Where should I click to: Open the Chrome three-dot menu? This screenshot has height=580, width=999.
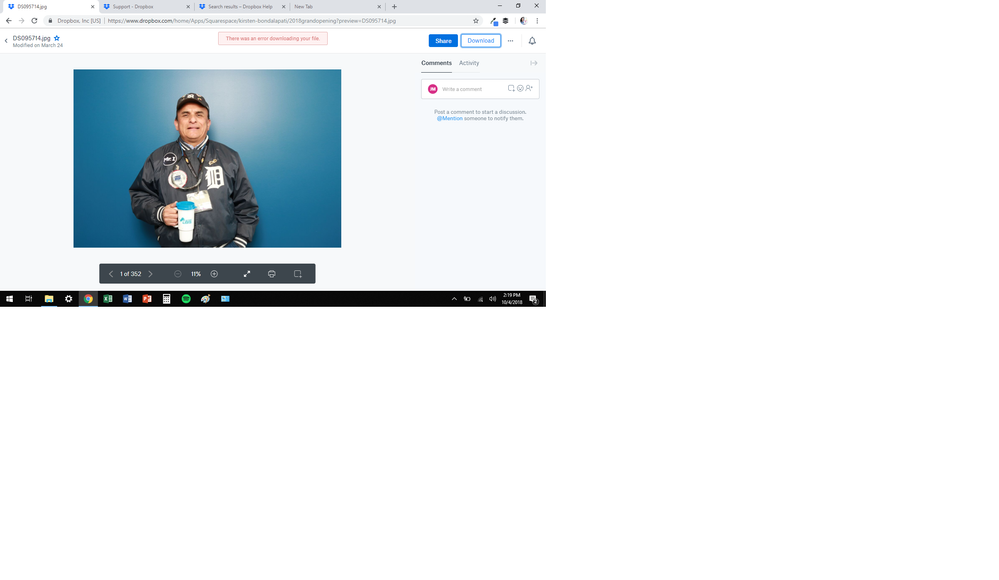(537, 21)
